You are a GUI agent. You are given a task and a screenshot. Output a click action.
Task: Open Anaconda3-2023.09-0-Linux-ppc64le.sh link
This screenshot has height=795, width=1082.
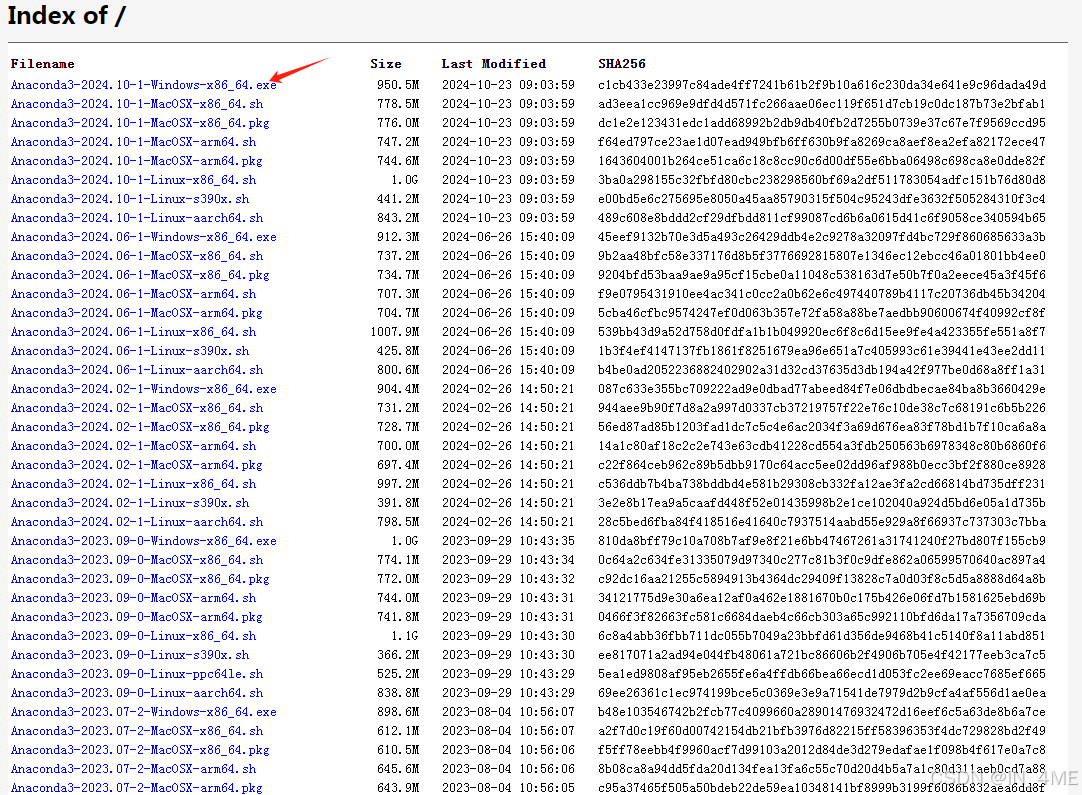coord(137,674)
